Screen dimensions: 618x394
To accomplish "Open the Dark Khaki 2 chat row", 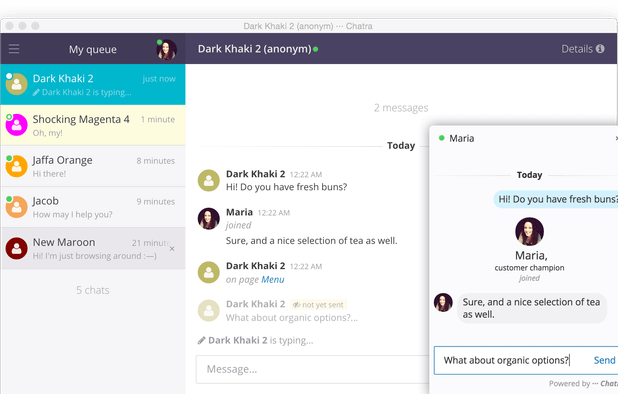I will tap(93, 84).
